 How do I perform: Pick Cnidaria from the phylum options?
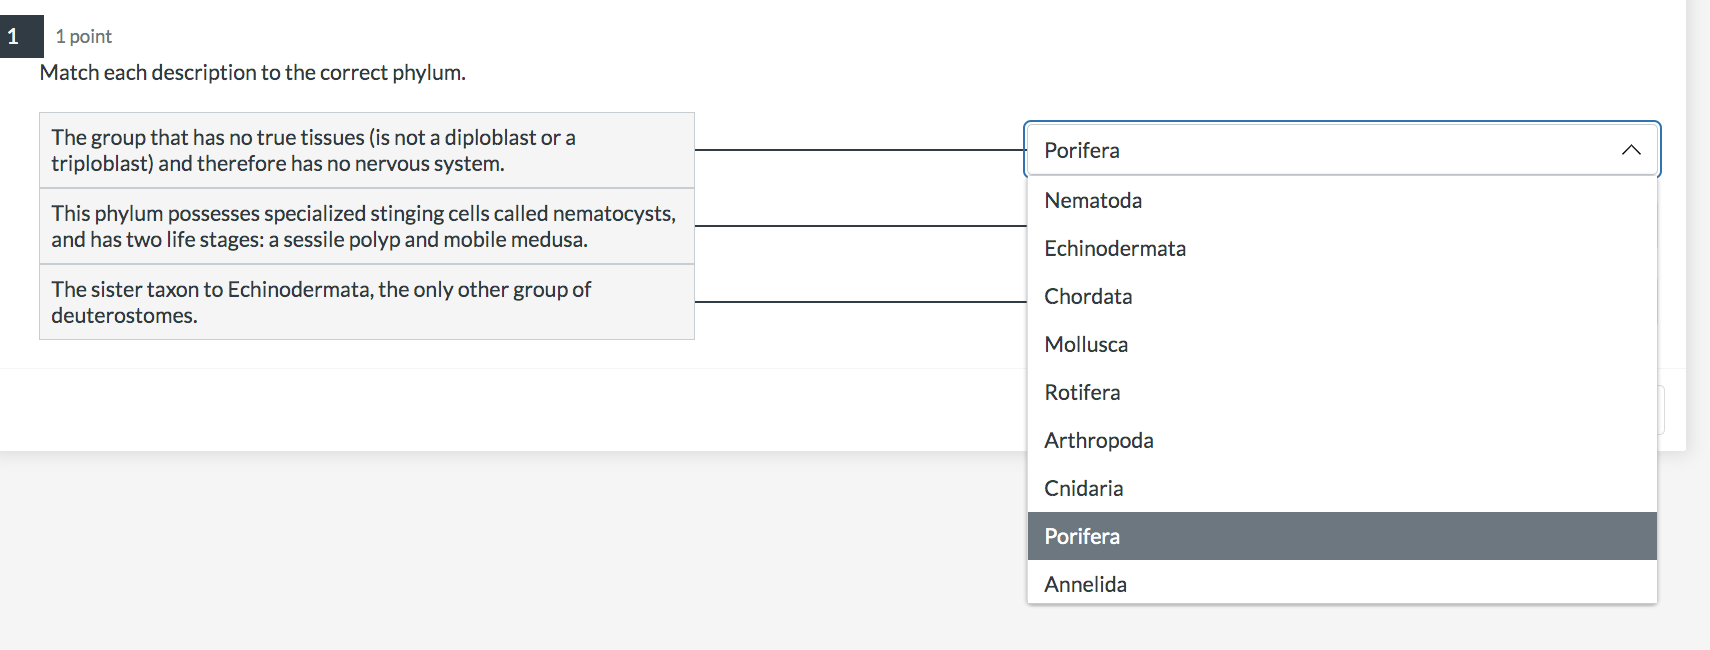coord(1084,488)
